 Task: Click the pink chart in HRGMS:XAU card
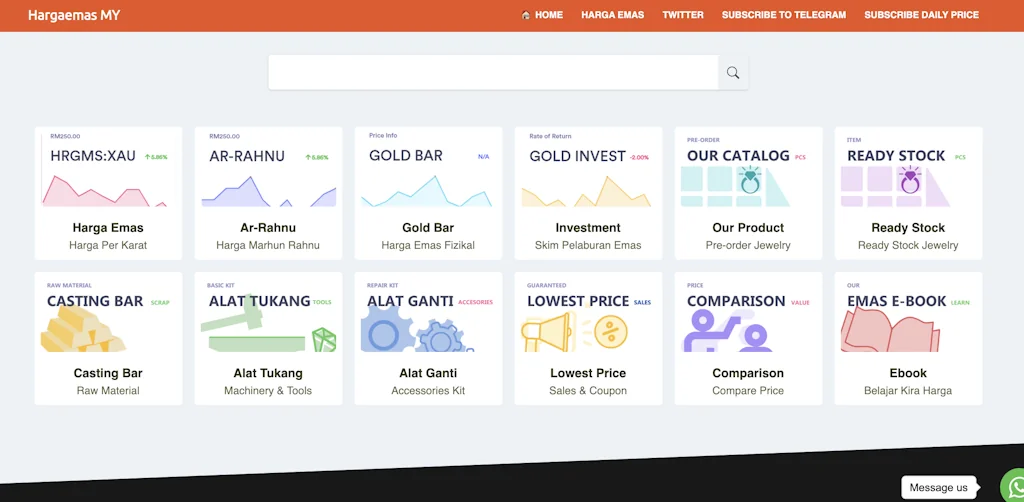tap(104, 191)
